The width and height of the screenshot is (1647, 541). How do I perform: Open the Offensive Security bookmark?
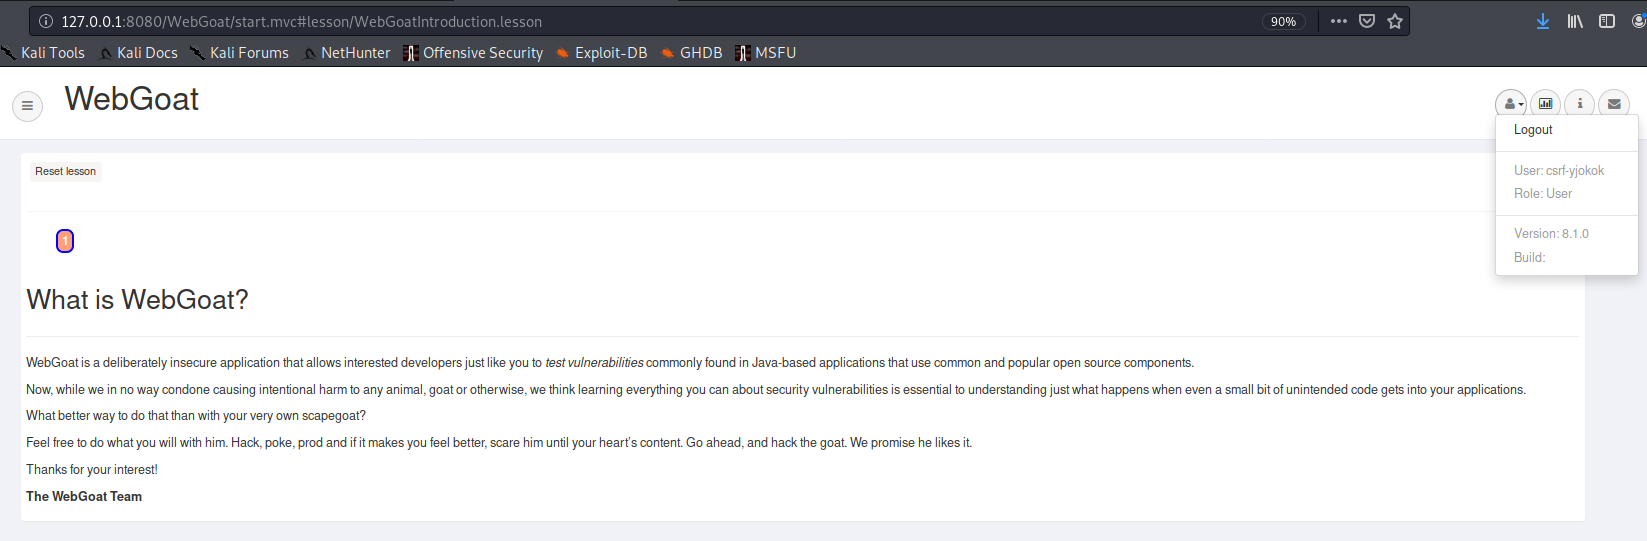[474, 53]
